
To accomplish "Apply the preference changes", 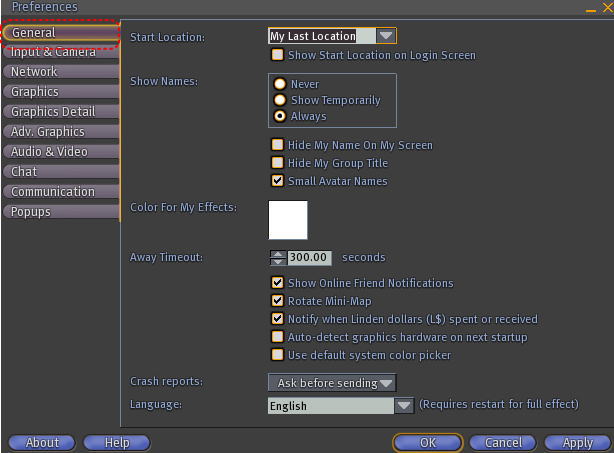I will pos(578,443).
